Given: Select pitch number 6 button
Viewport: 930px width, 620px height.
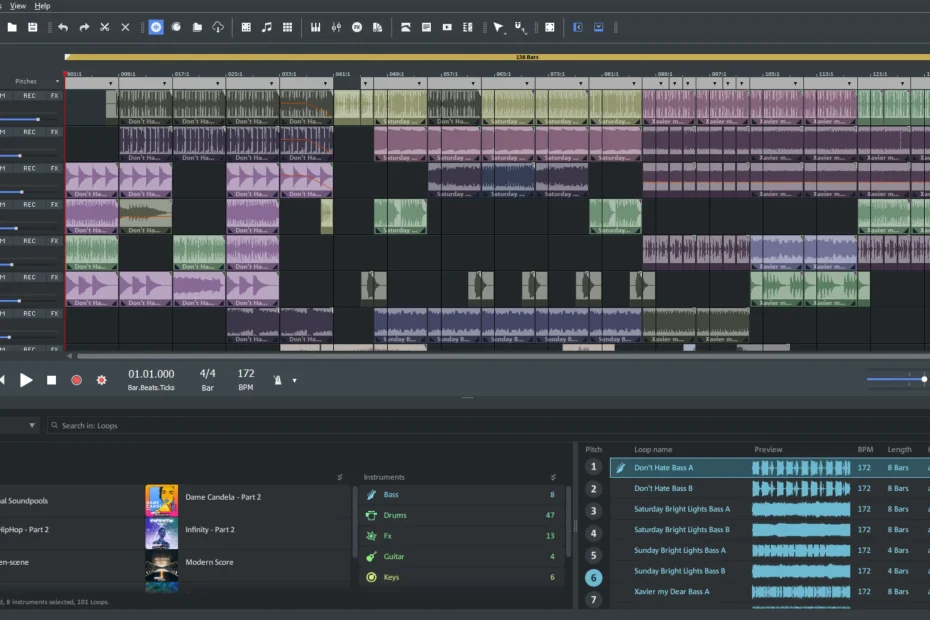Looking at the screenshot, I should 593,577.
